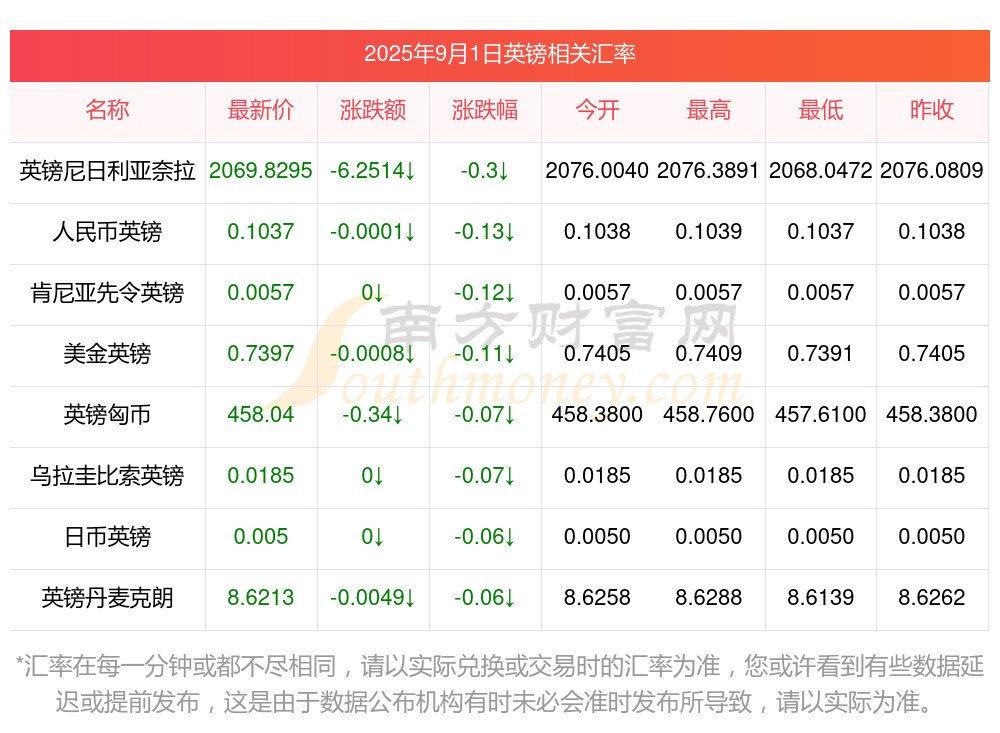This screenshot has height=733, width=1000.
Task: Click low value 8.6139
Action: [821, 598]
